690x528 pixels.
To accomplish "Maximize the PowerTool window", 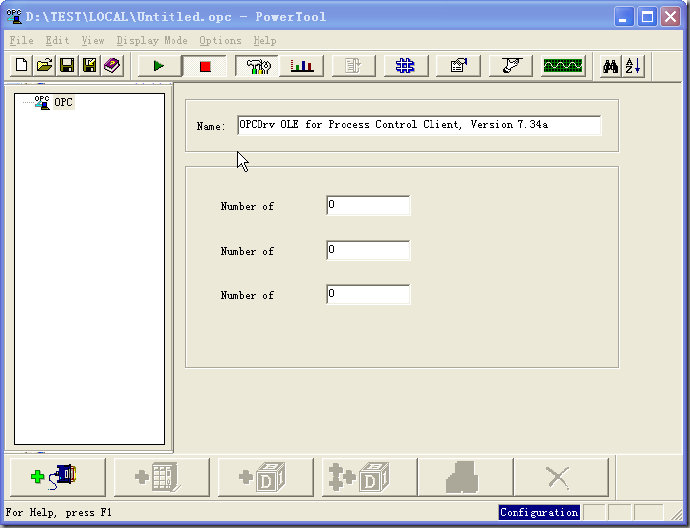I will click(x=647, y=17).
